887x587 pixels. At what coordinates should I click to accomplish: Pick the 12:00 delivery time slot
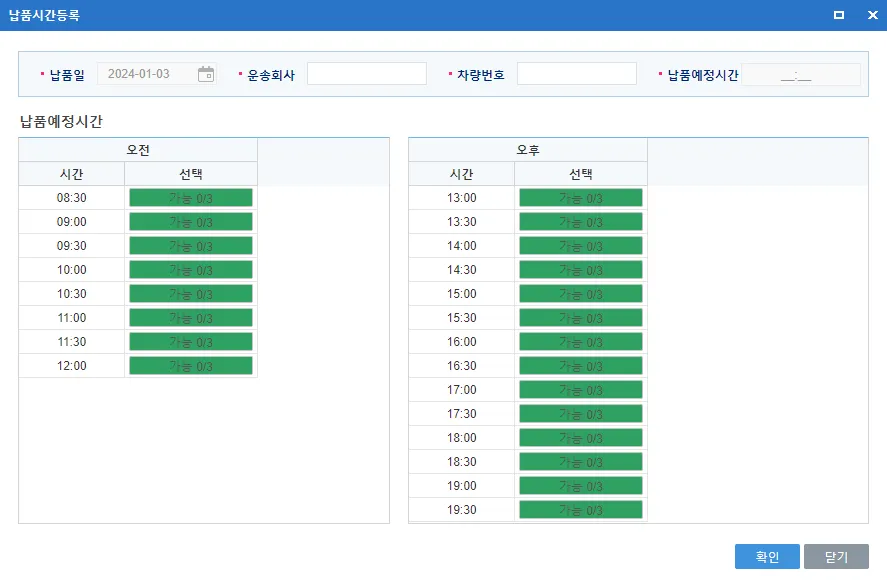(x=190, y=366)
